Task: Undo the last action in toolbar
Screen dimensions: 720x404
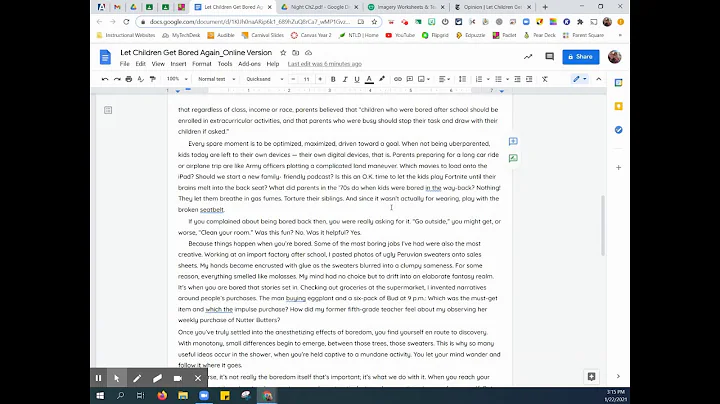Action: coord(105,79)
